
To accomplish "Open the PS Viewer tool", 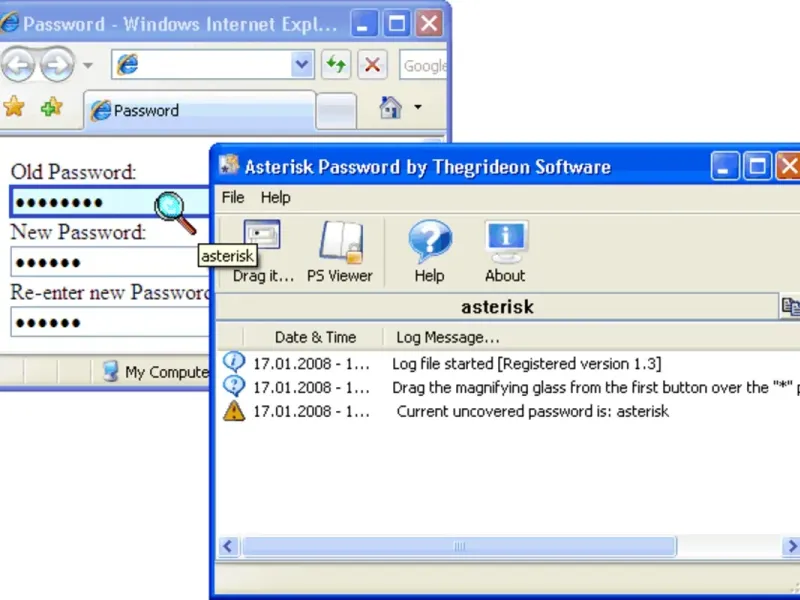I will click(340, 252).
